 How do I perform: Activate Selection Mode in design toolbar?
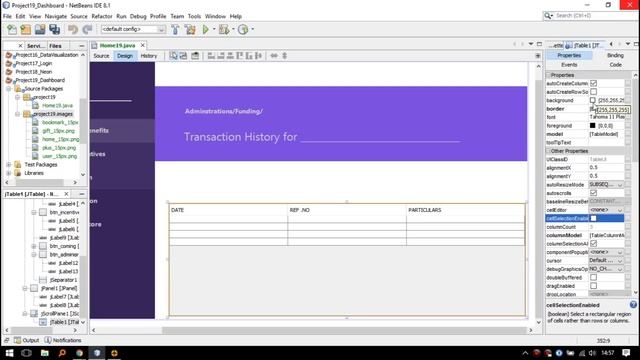173,56
